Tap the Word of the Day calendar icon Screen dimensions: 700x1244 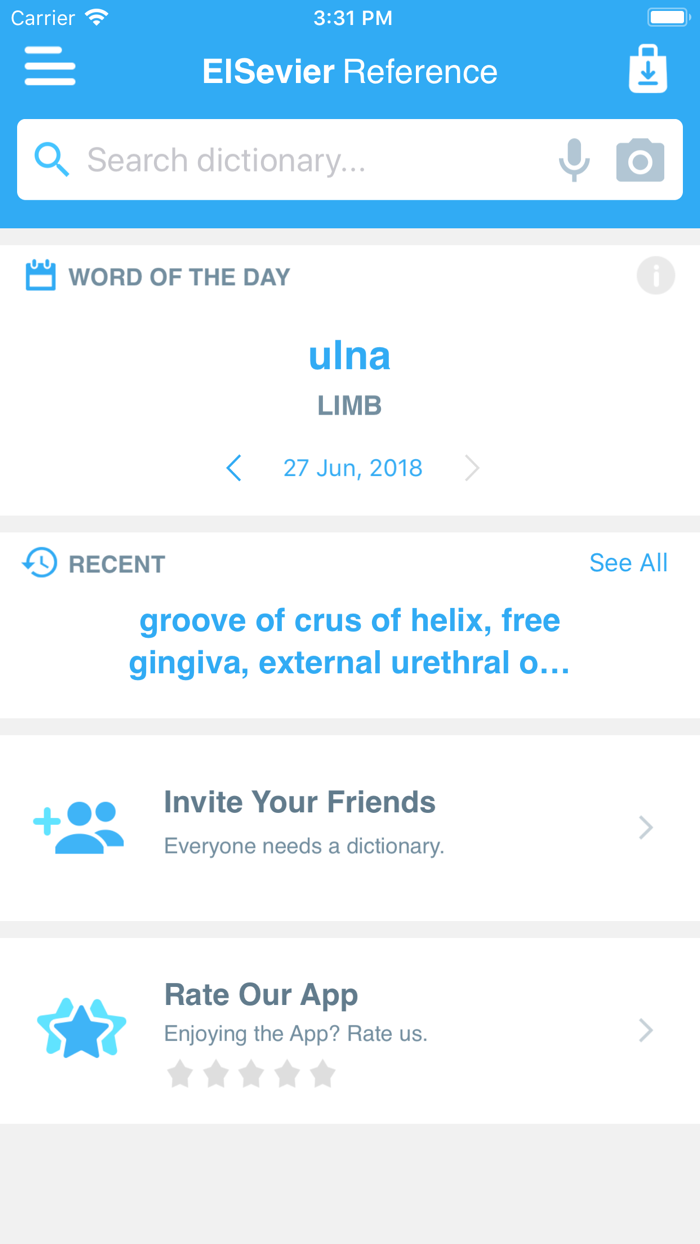coord(41,276)
